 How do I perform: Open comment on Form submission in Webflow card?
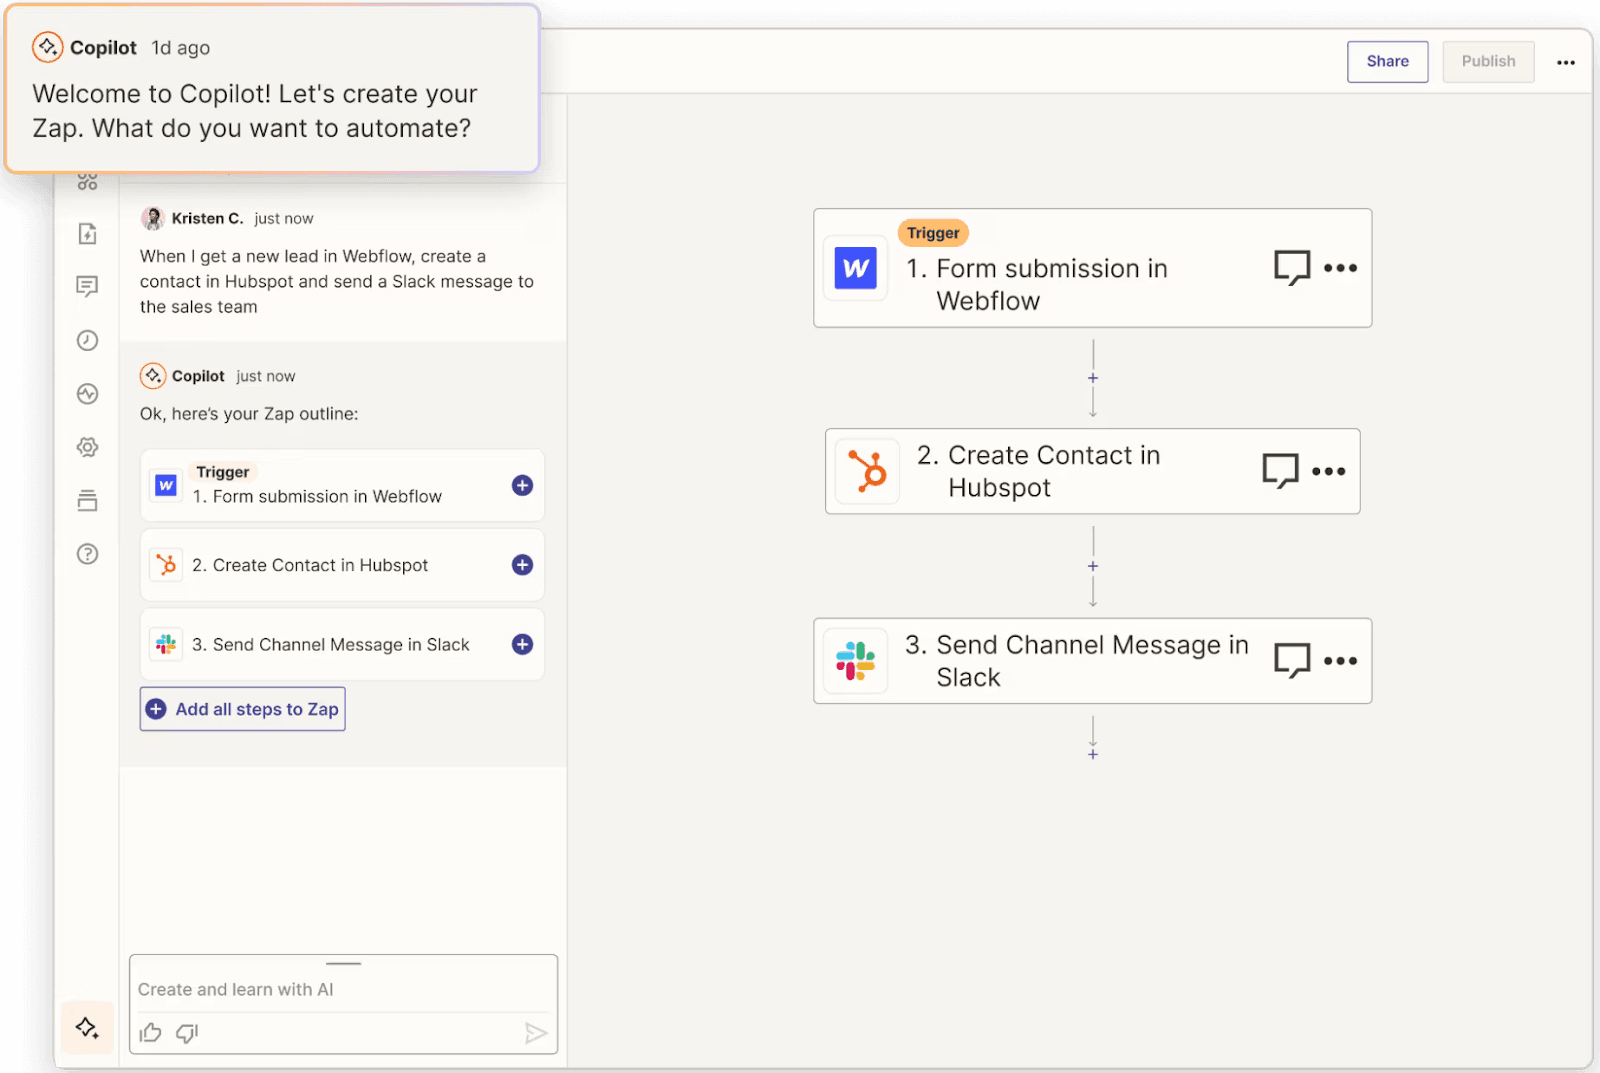point(1292,267)
